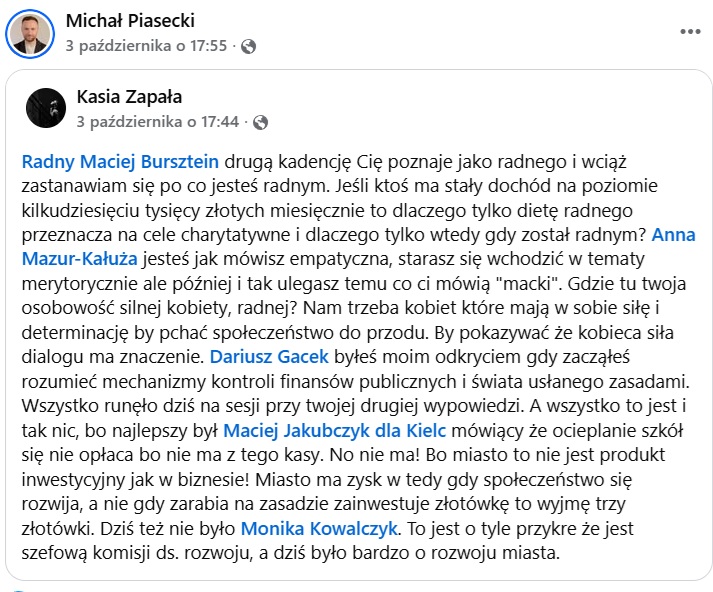Viewport: 713px width, 592px height.
Task: Open Michał Piasecki's profile via name
Action: click(130, 21)
